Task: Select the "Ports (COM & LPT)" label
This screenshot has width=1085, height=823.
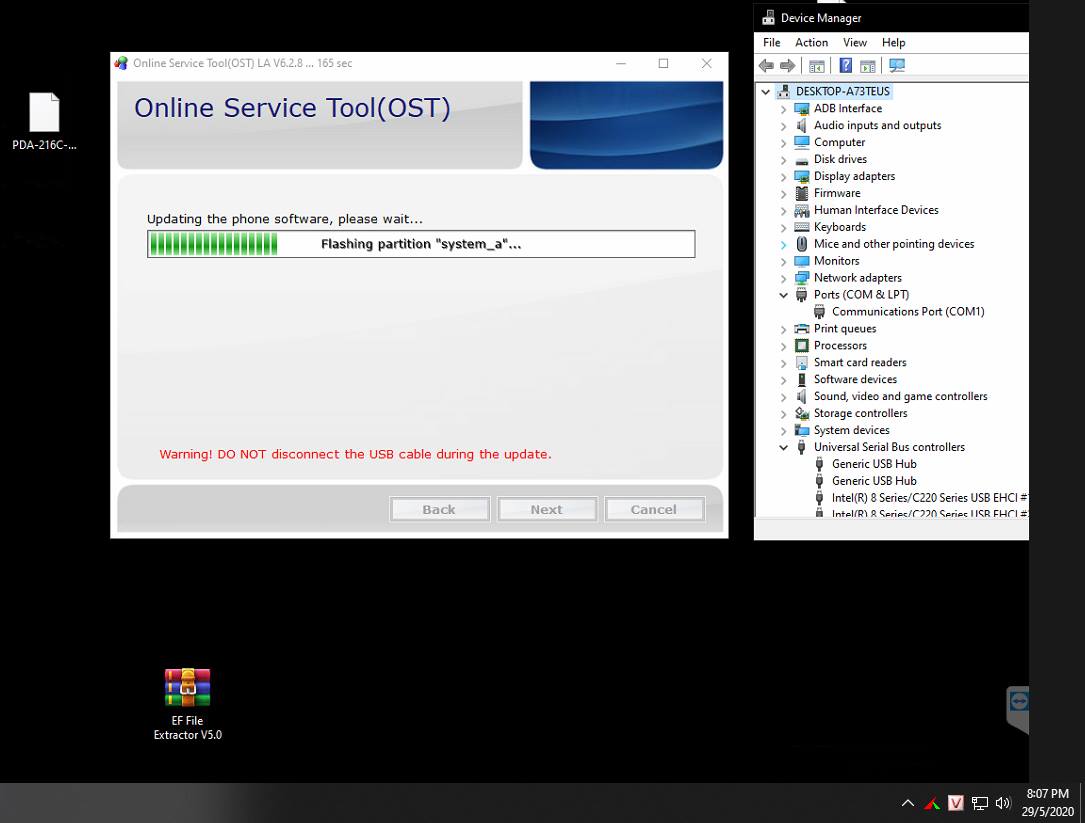Action: click(x=861, y=295)
